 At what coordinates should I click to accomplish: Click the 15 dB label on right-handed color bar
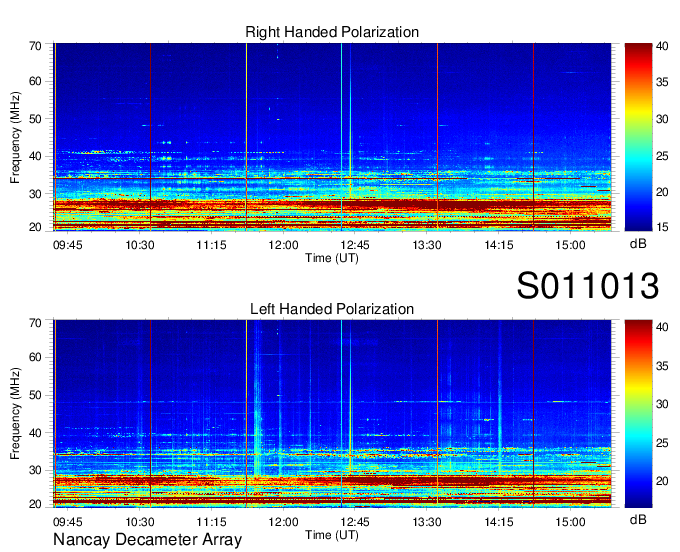662,227
